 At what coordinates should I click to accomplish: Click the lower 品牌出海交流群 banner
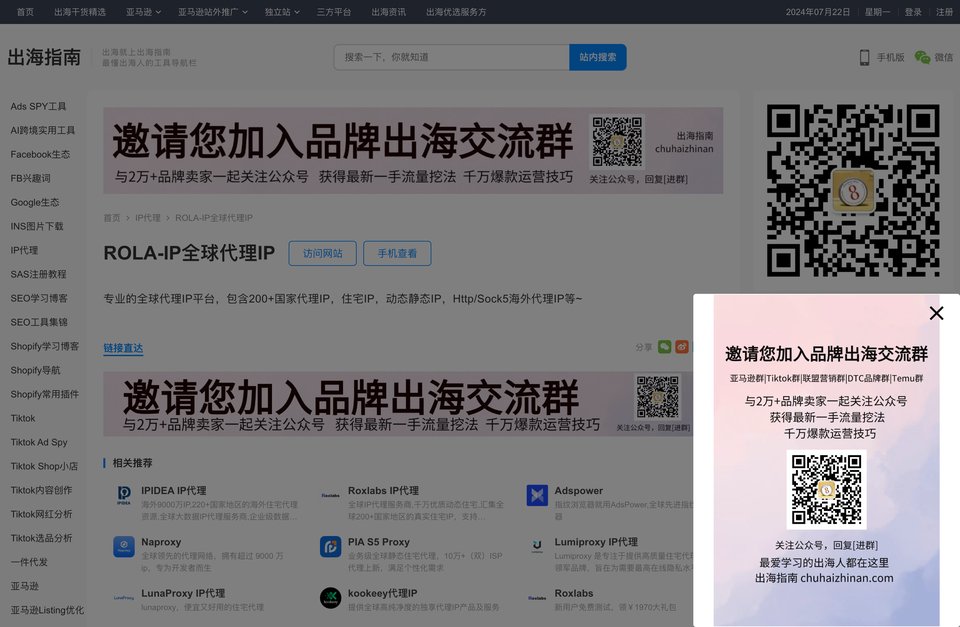pos(398,404)
